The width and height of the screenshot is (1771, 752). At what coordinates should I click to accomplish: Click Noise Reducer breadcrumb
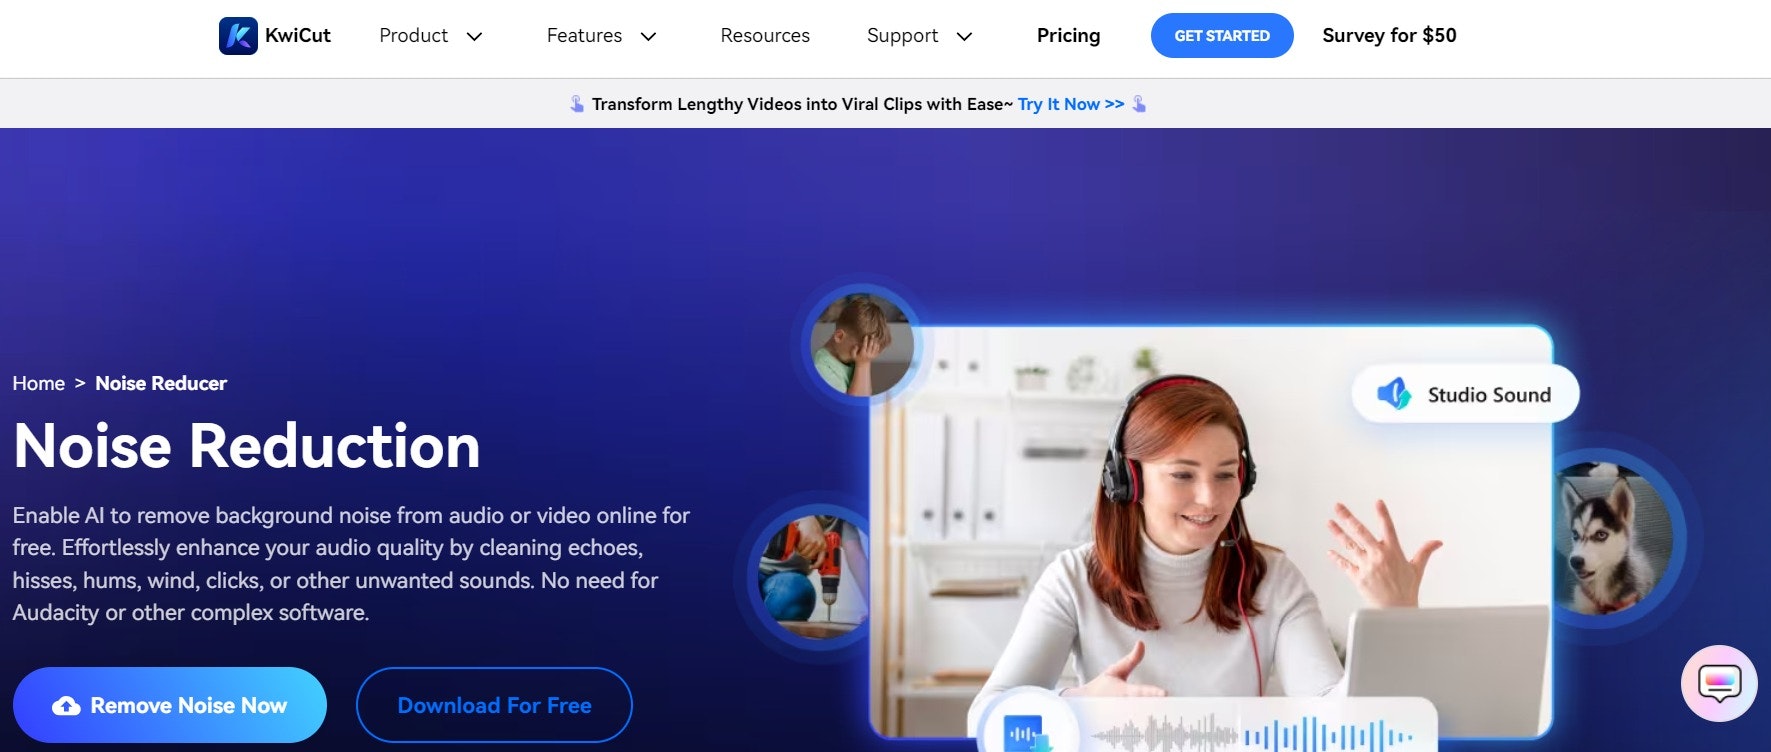pyautogui.click(x=161, y=384)
